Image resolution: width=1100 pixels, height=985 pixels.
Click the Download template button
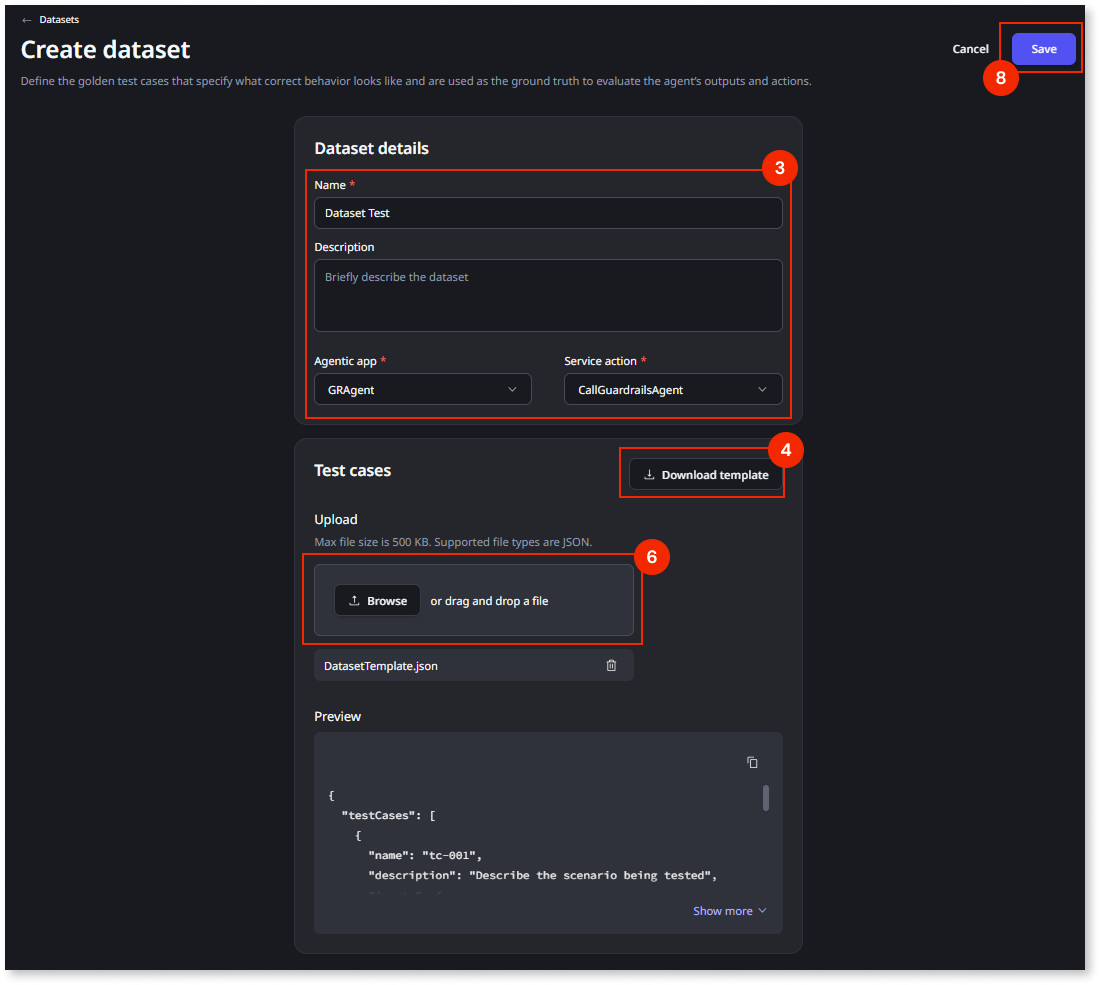click(x=706, y=475)
